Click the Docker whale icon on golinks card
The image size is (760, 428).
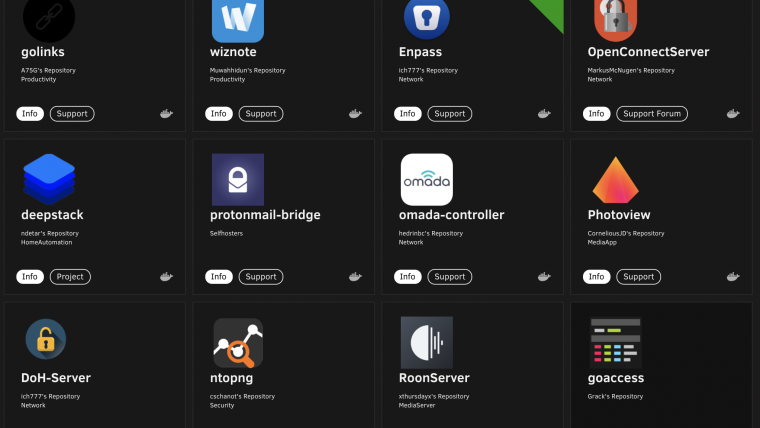pos(166,114)
